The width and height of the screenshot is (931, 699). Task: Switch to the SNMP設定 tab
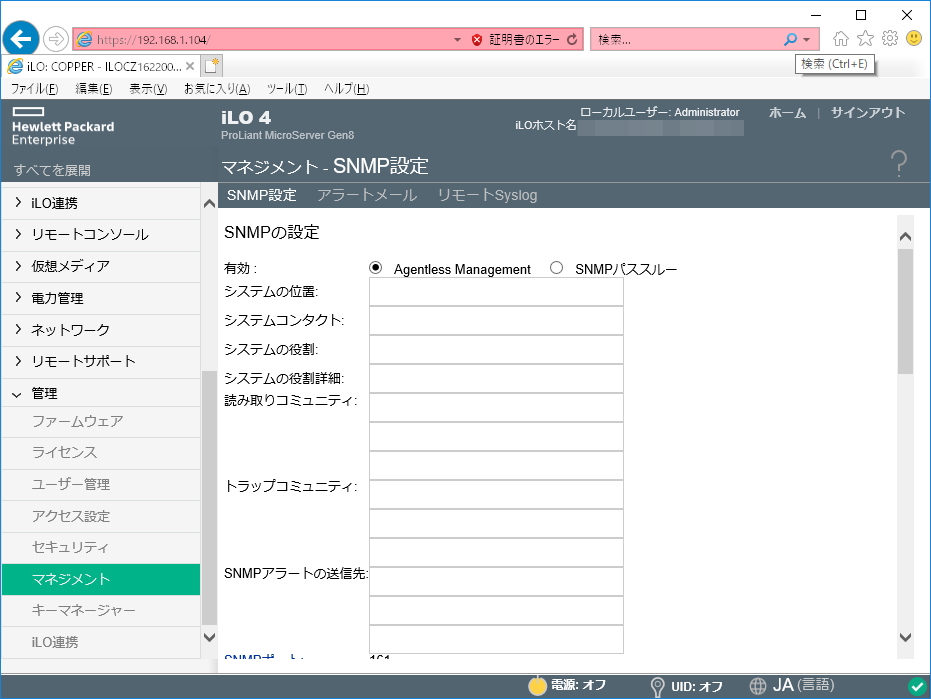coord(261,195)
